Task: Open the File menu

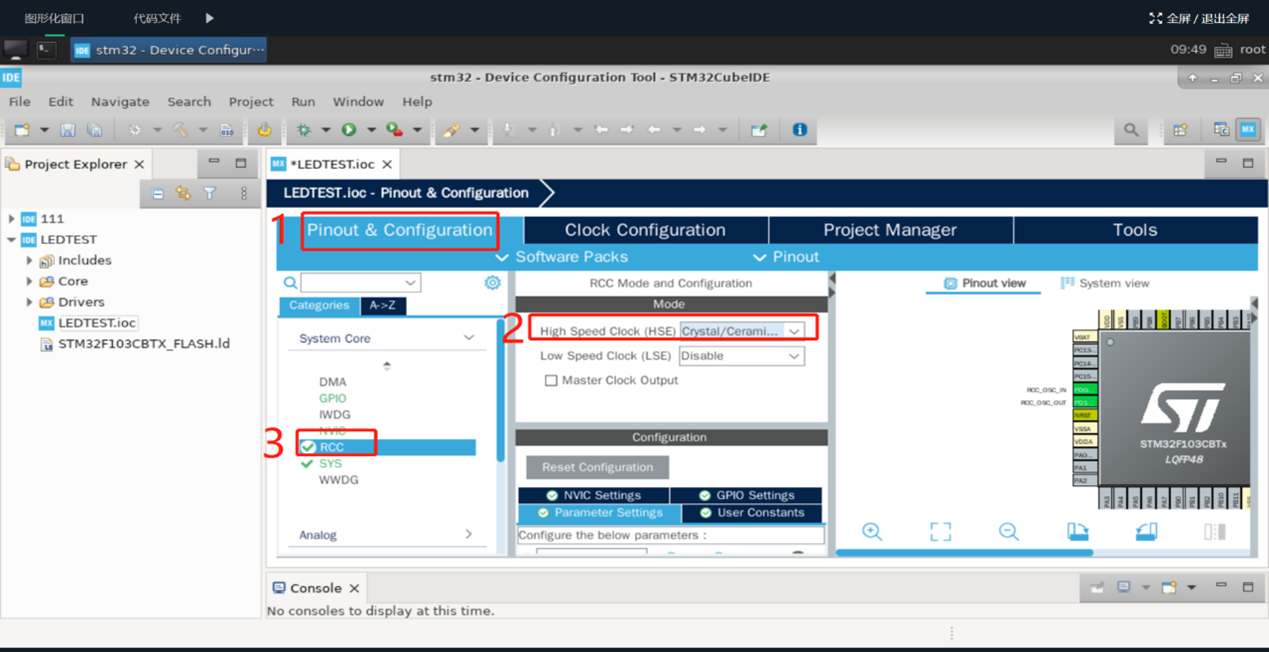Action: [19, 102]
